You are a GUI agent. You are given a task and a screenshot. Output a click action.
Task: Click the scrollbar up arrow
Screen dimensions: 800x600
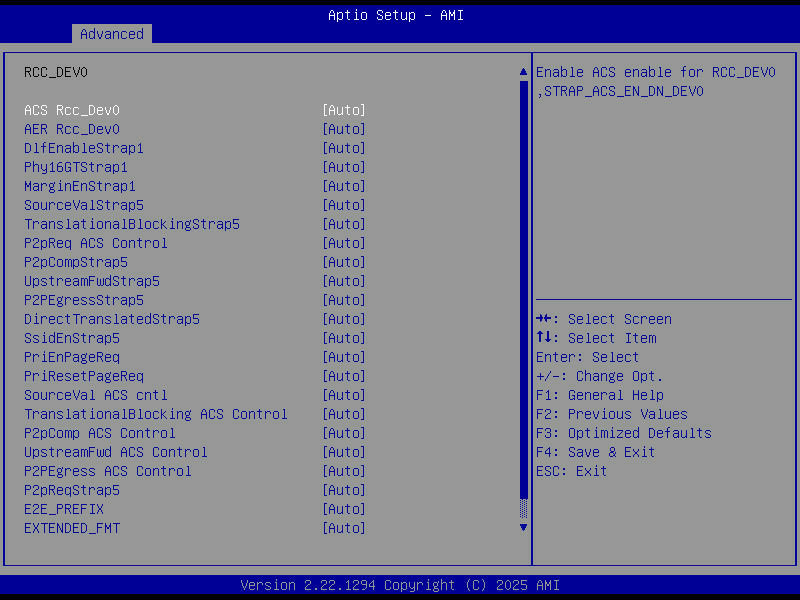coord(522,71)
